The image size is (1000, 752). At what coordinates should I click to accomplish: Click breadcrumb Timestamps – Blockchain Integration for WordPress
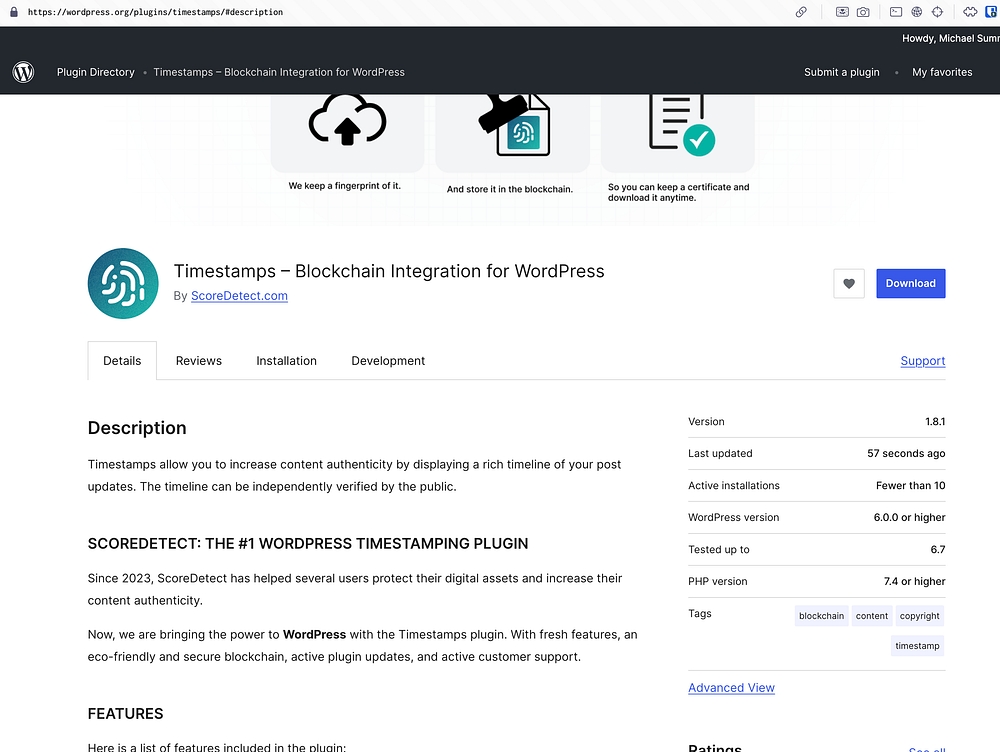(279, 72)
